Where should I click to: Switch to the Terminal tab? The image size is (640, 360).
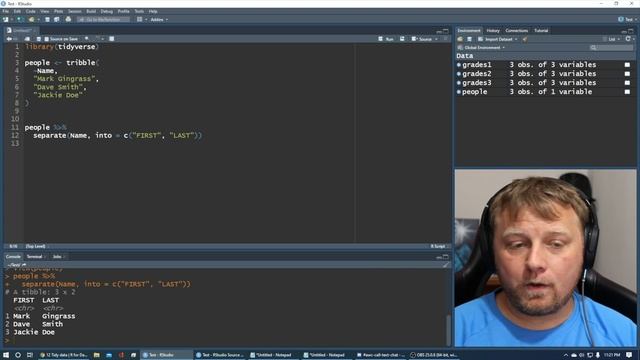[35, 257]
